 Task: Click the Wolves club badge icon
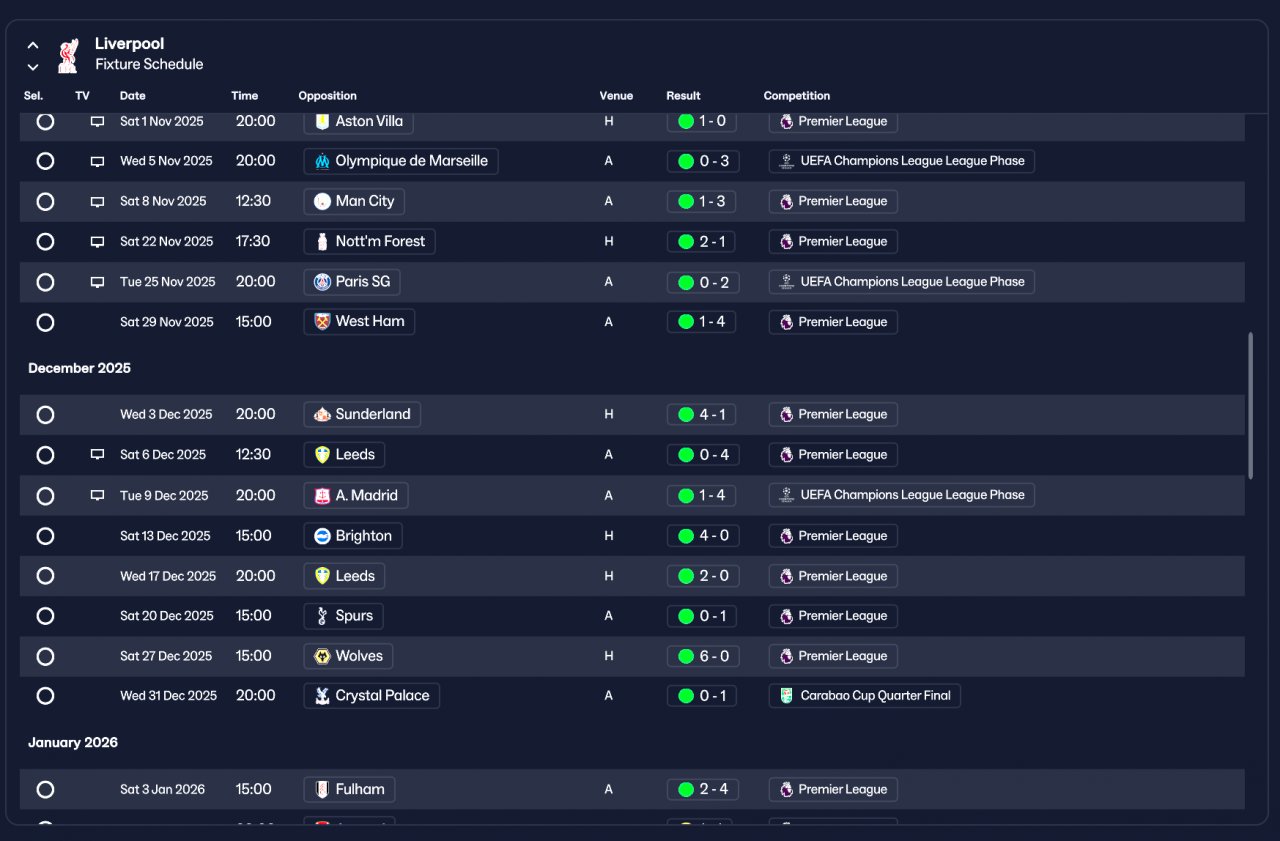[x=322, y=656]
